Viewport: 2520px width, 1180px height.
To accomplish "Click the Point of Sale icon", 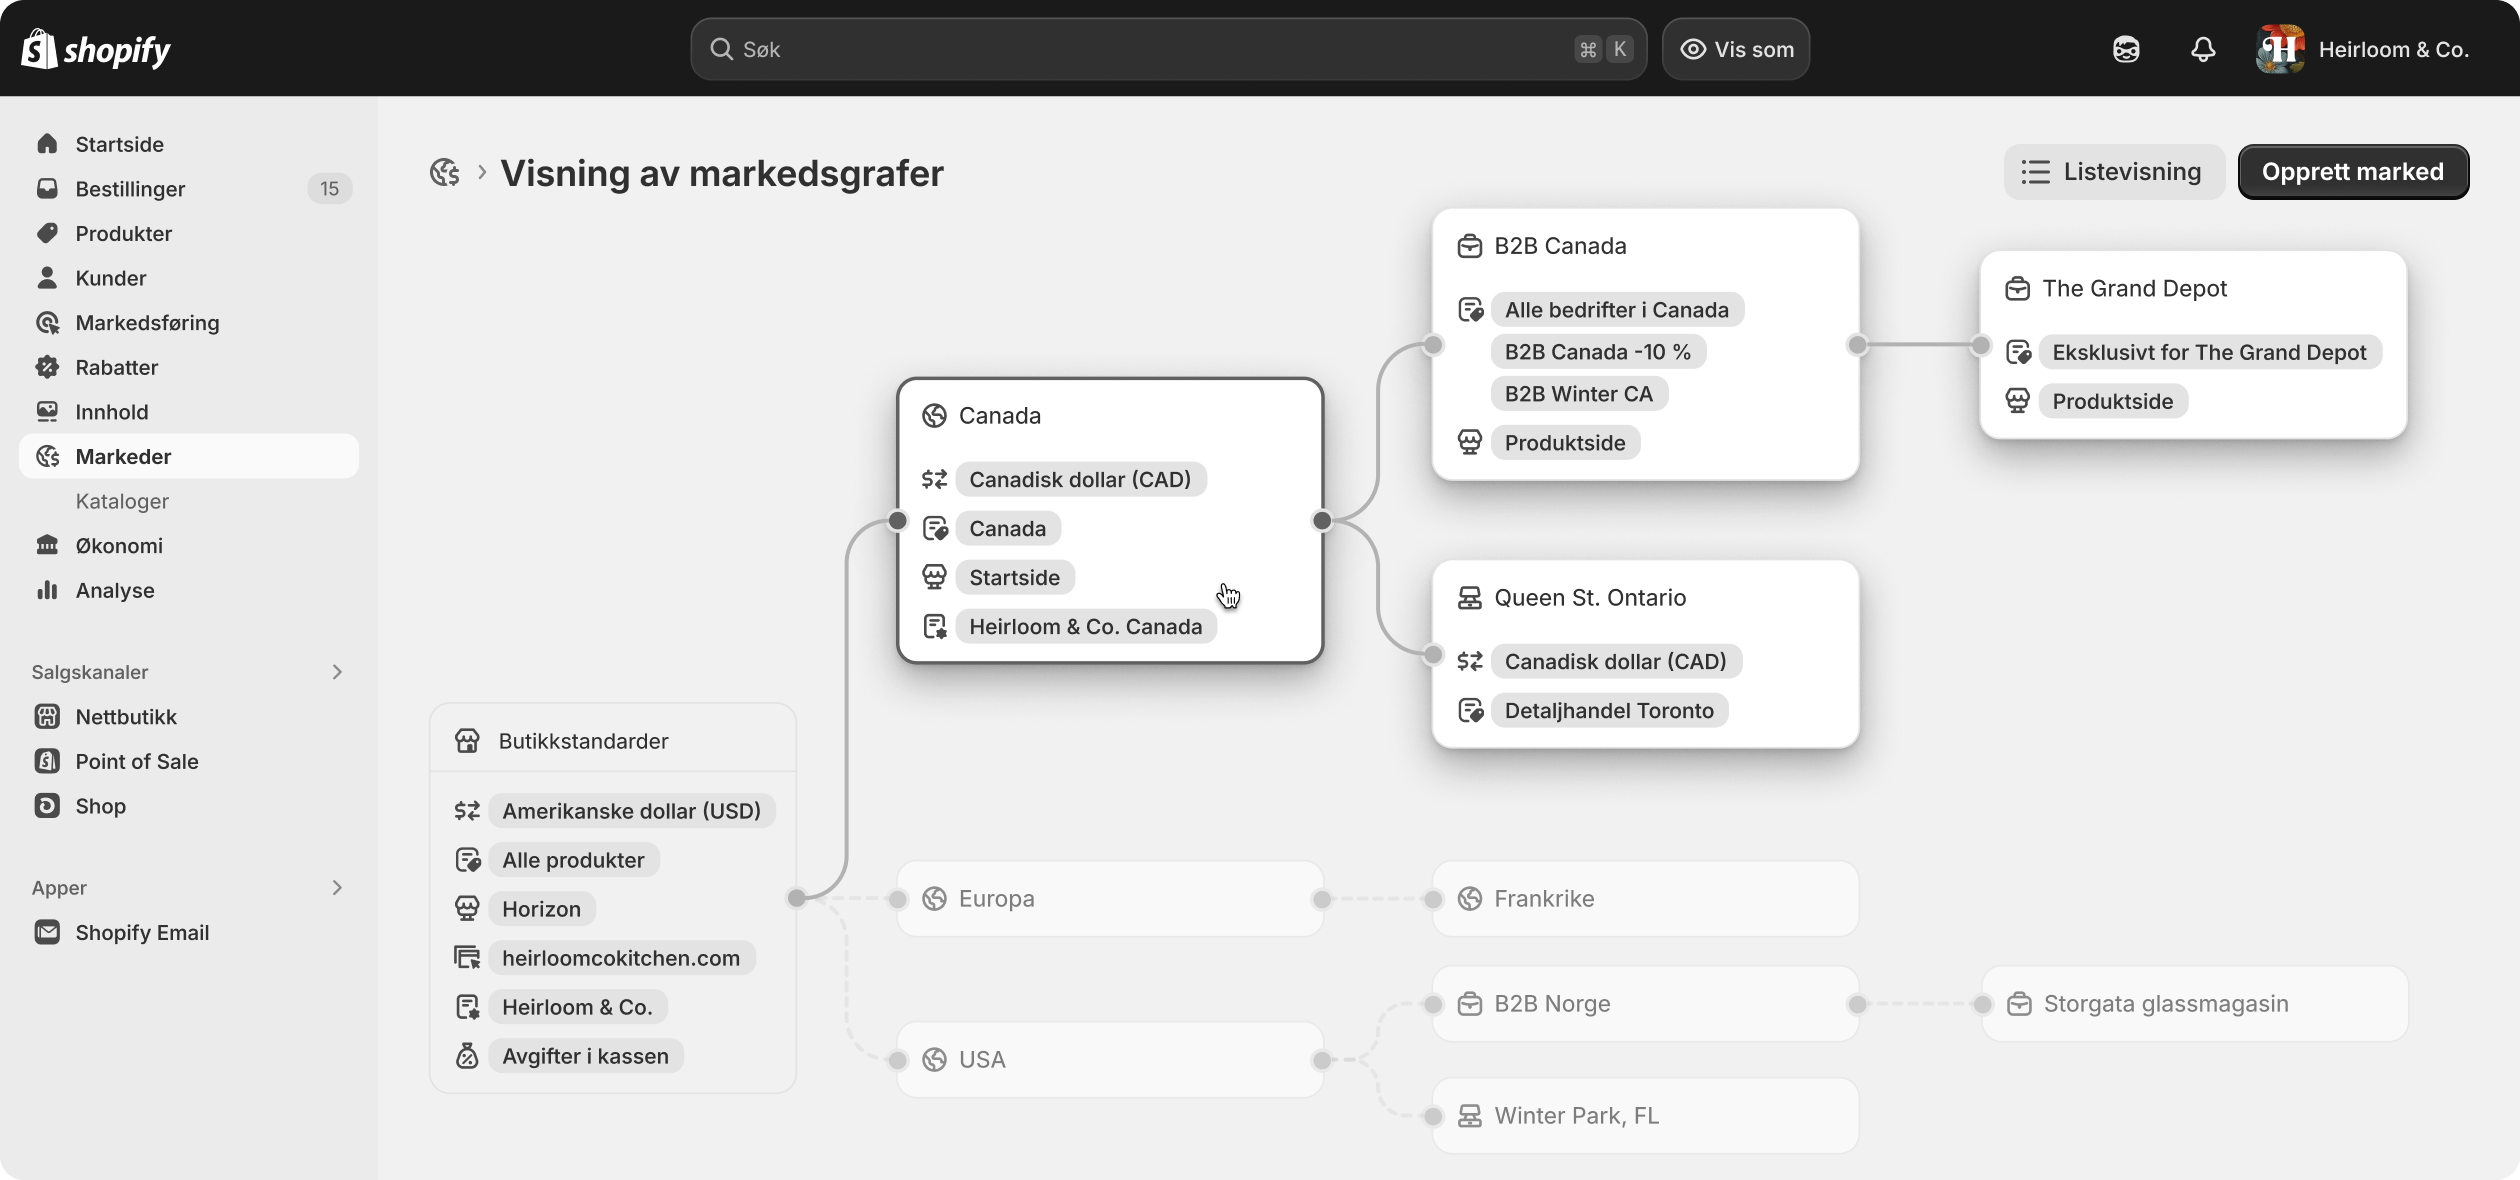I will pyautogui.click(x=47, y=761).
